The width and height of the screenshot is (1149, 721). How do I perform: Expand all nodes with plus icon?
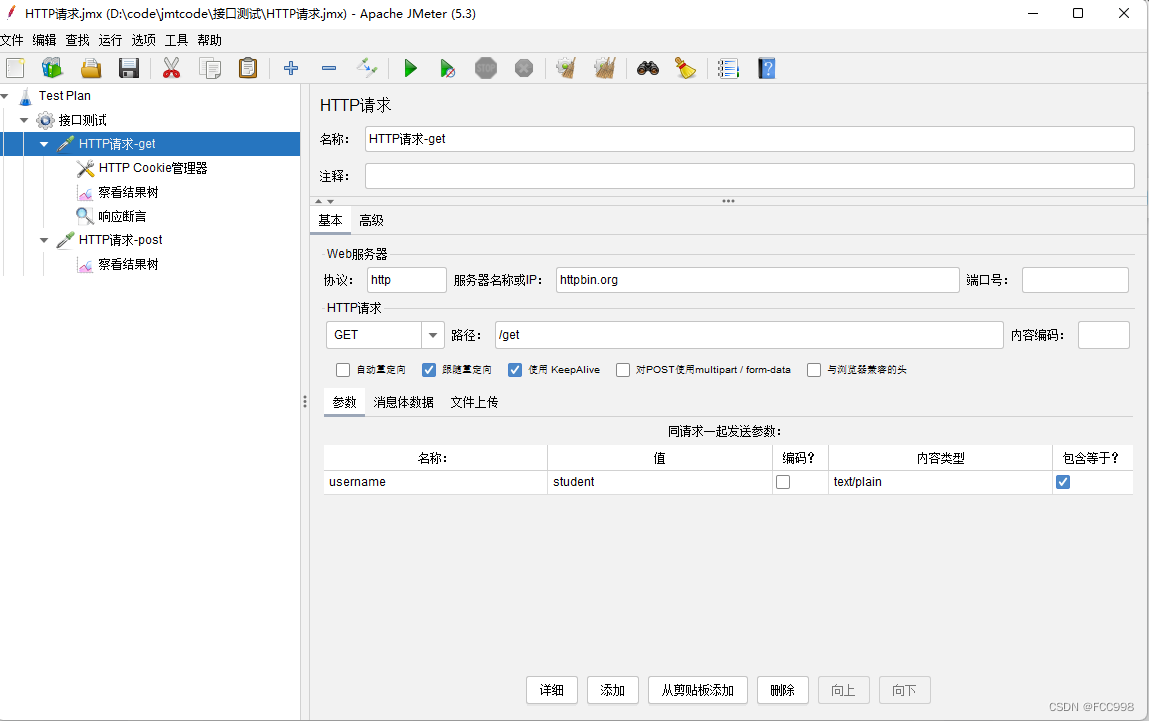coord(291,68)
